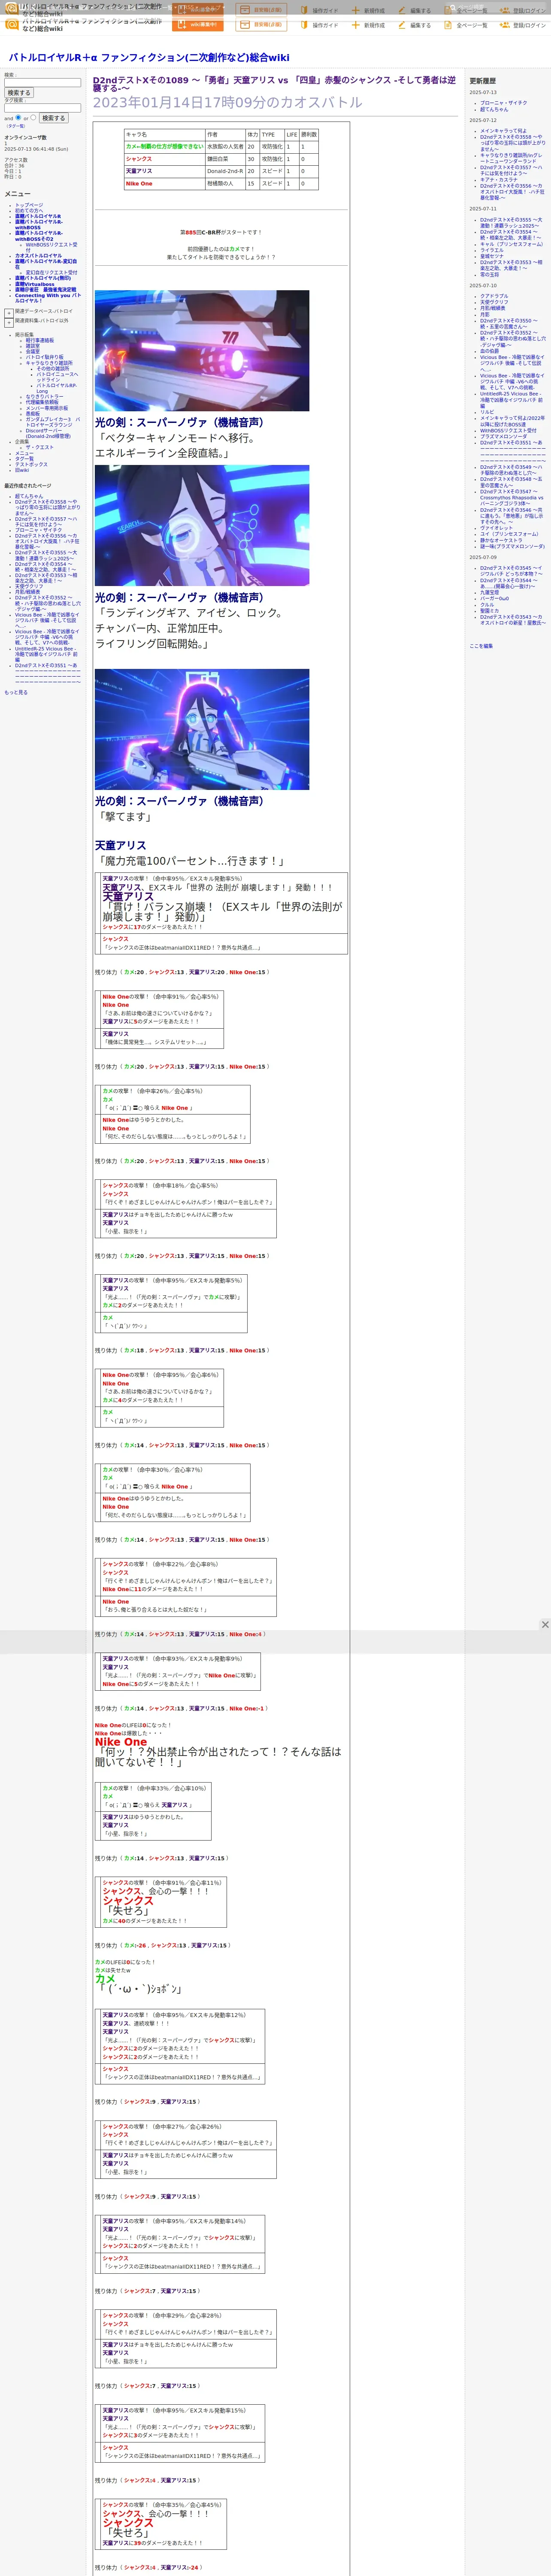
Task: Close the ad banner with the X icon
Action: pyautogui.click(x=545, y=1624)
